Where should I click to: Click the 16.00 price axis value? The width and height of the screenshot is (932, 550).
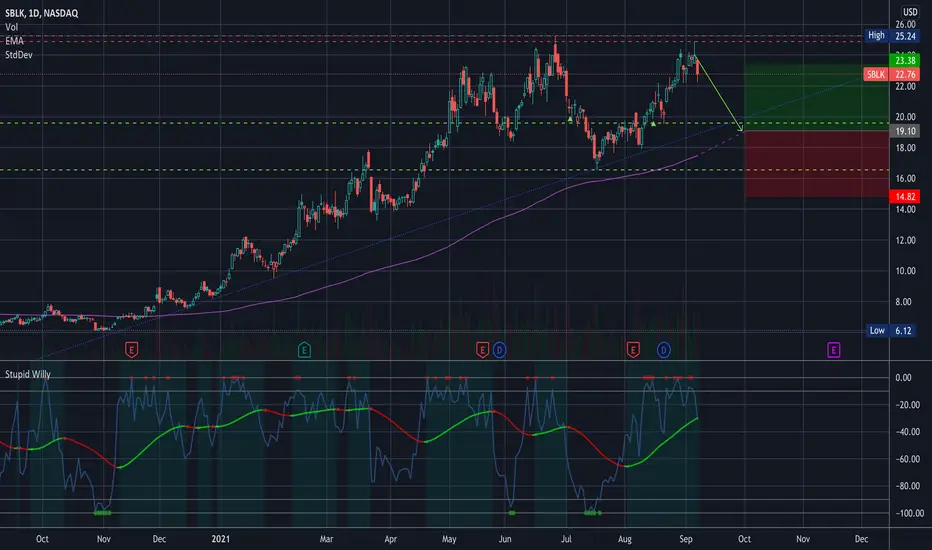(905, 178)
